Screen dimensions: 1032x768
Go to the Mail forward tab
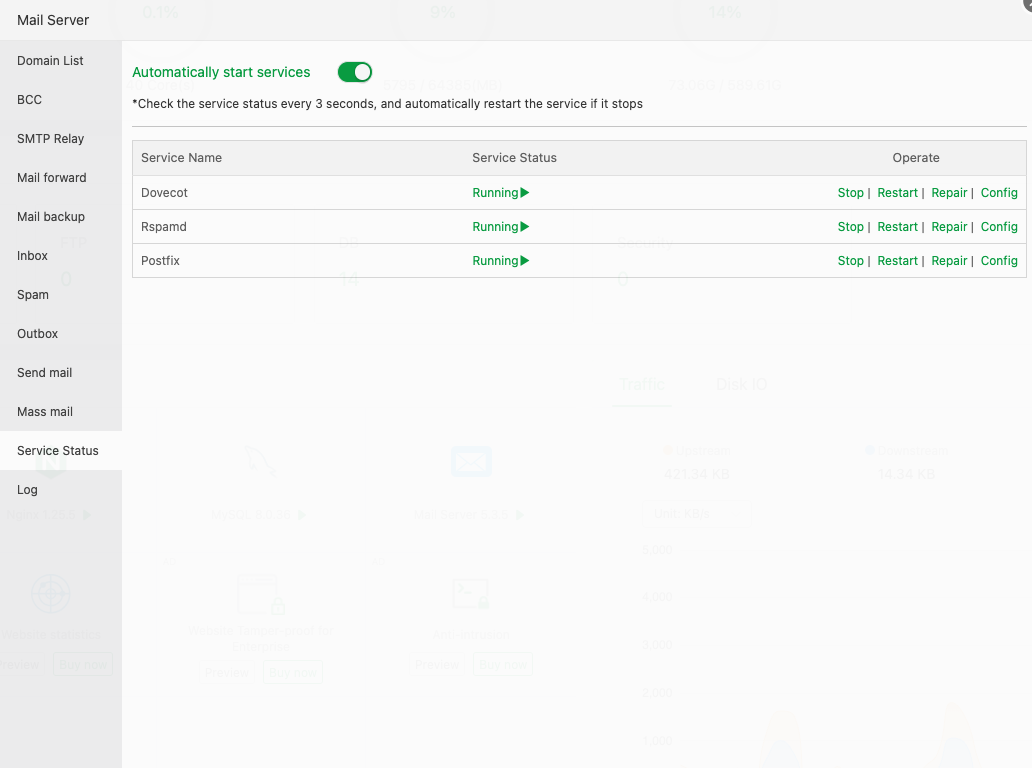point(52,178)
